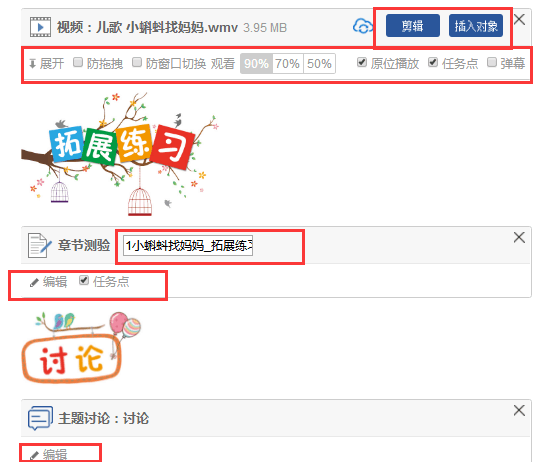Toggle the video 任务点 checkbox

point(433,62)
